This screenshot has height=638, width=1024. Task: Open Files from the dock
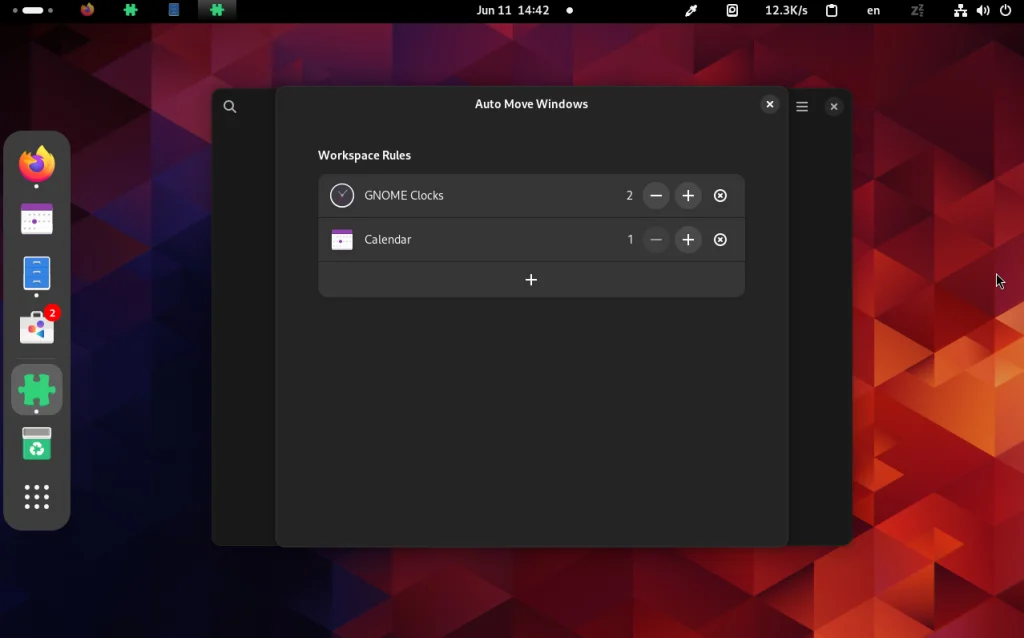(37, 273)
